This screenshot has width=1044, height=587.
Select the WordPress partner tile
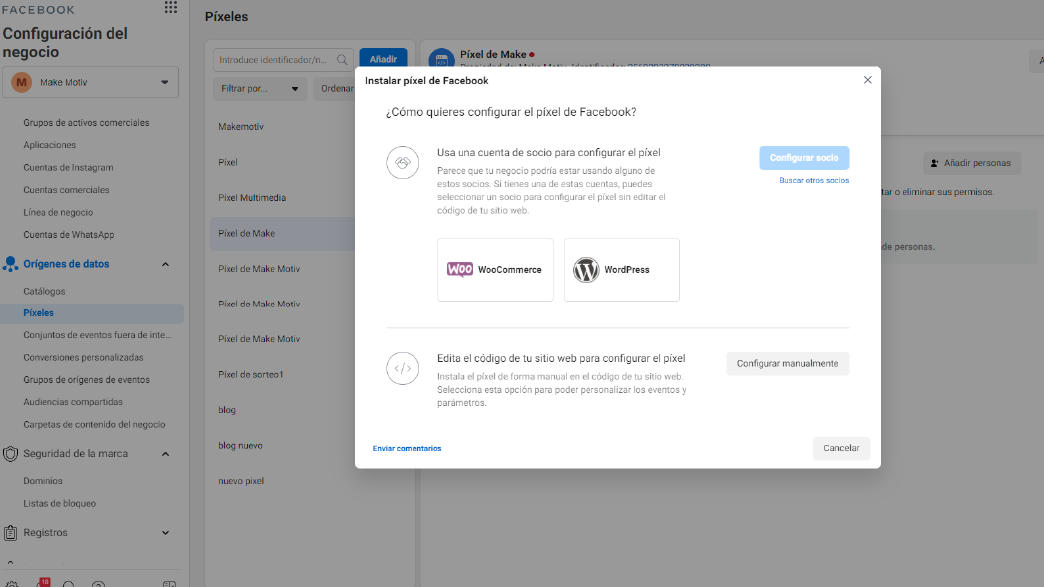621,270
